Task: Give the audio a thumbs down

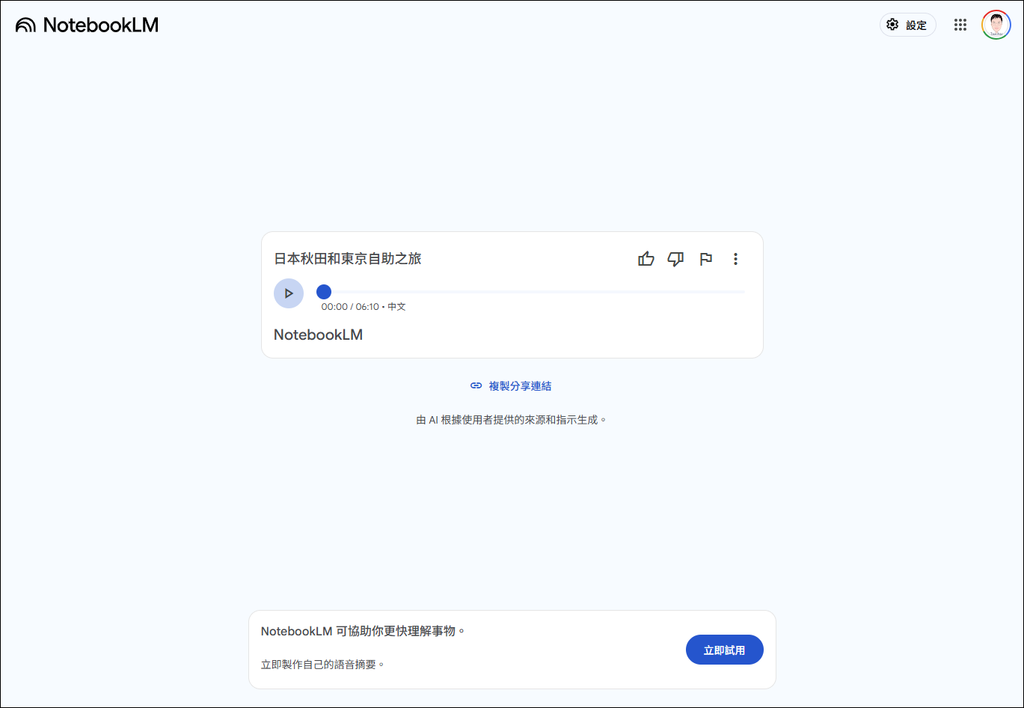Action: tap(675, 259)
